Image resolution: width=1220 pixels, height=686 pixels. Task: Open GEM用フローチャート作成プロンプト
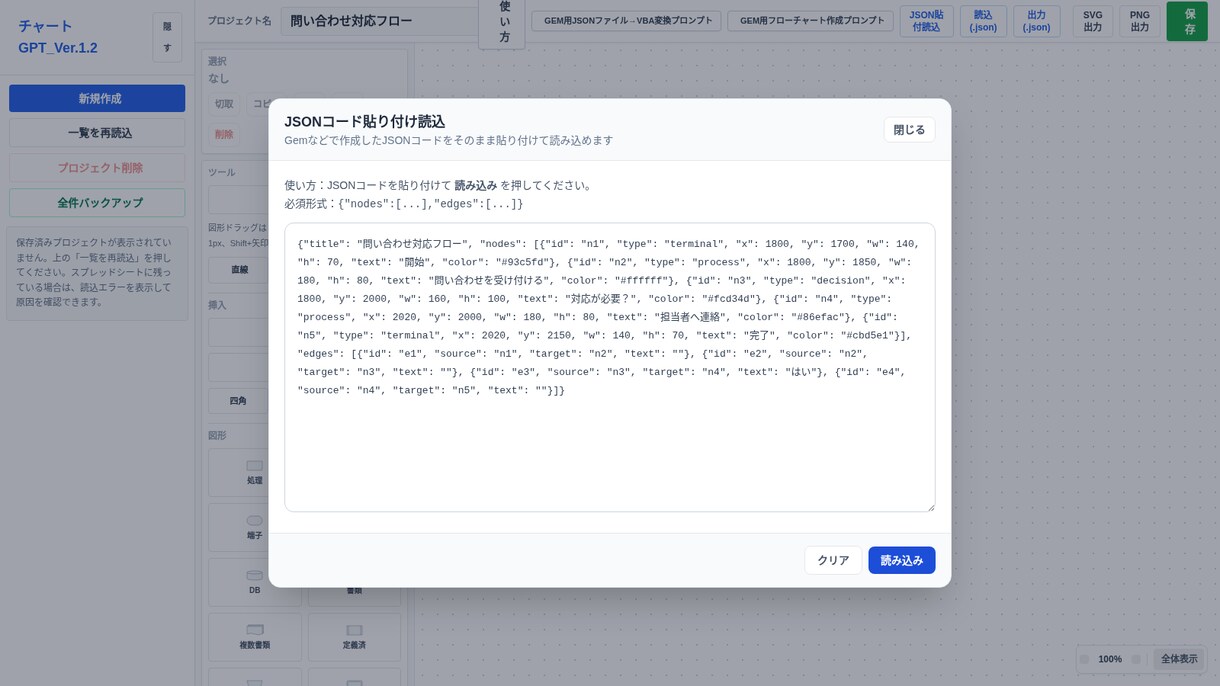tap(810, 21)
